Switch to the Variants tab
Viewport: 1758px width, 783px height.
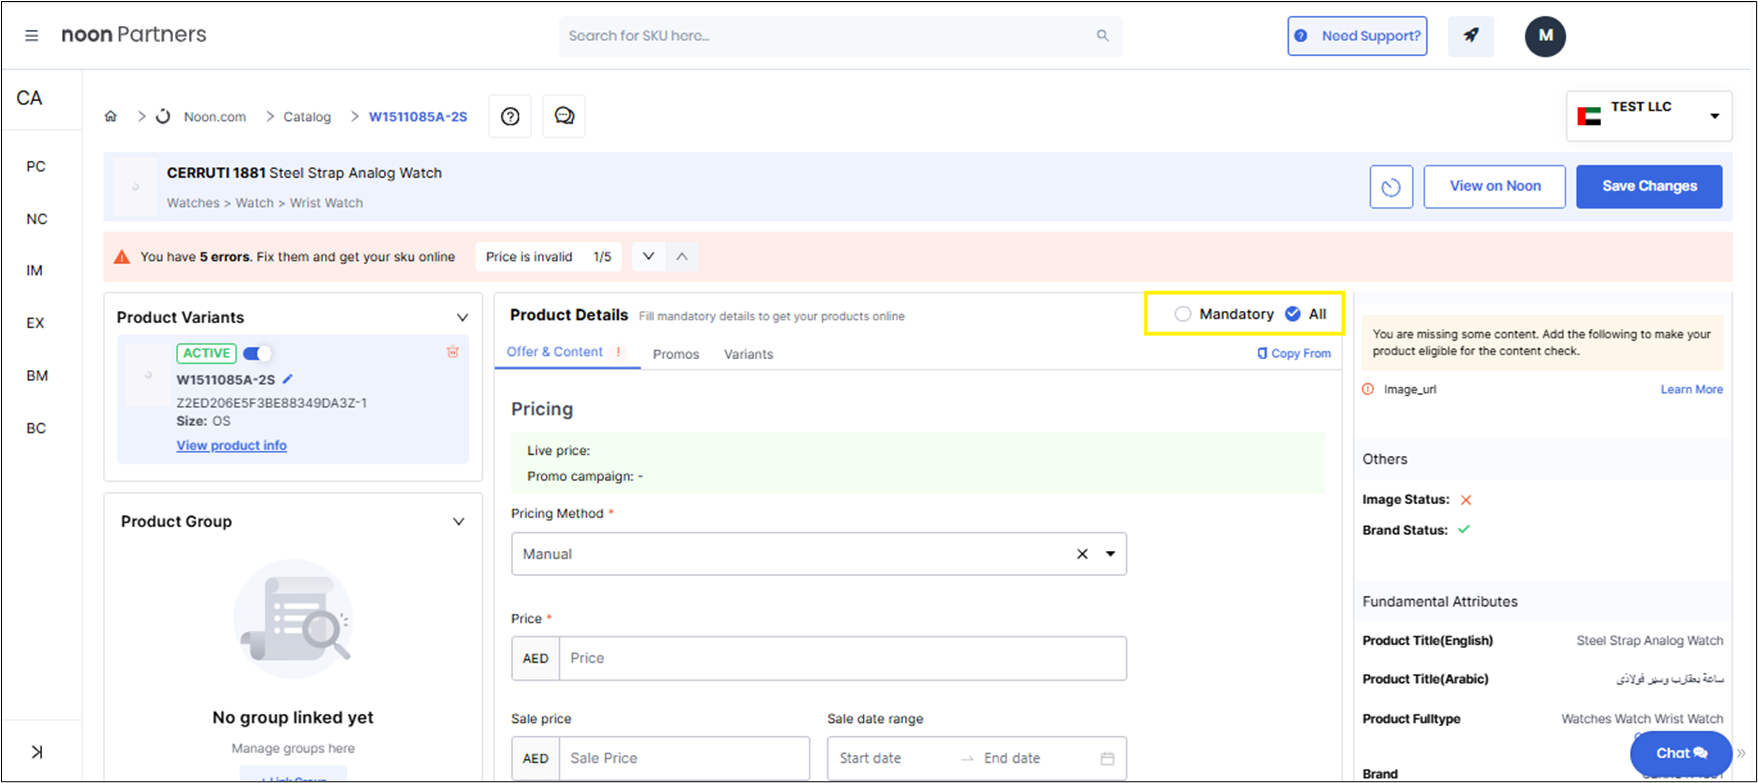click(748, 354)
